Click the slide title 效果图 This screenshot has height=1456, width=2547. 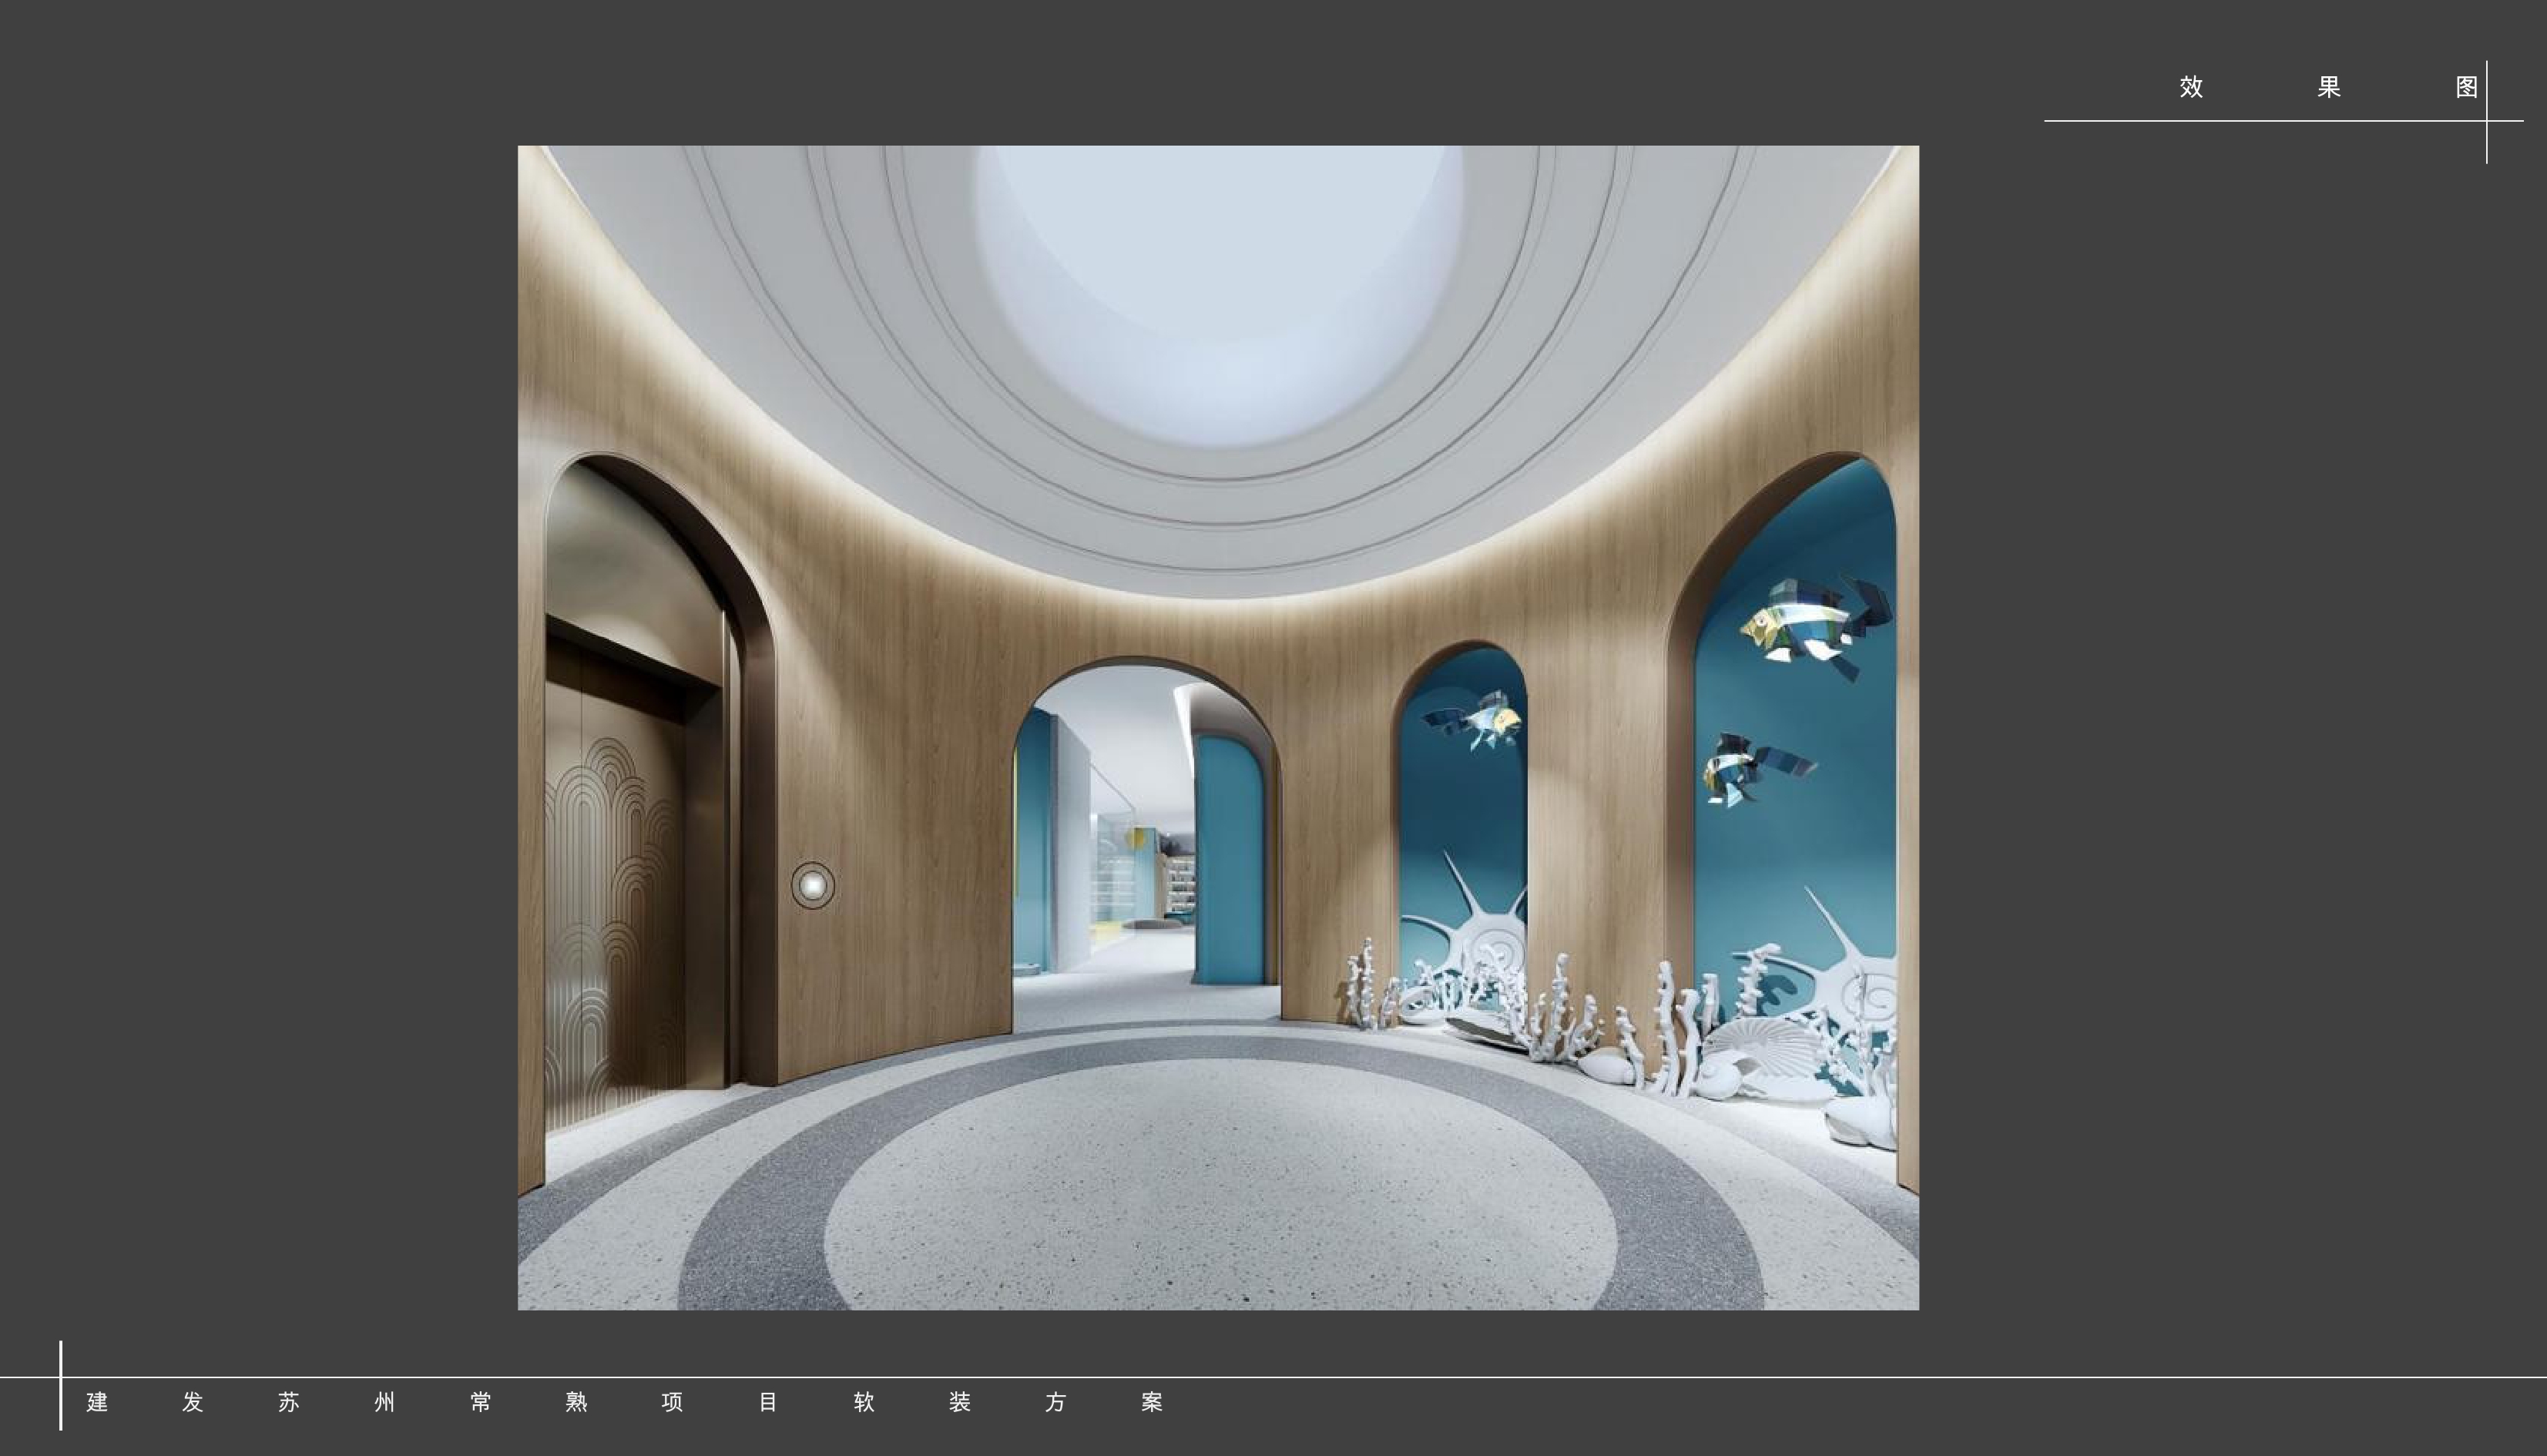pos(2328,87)
